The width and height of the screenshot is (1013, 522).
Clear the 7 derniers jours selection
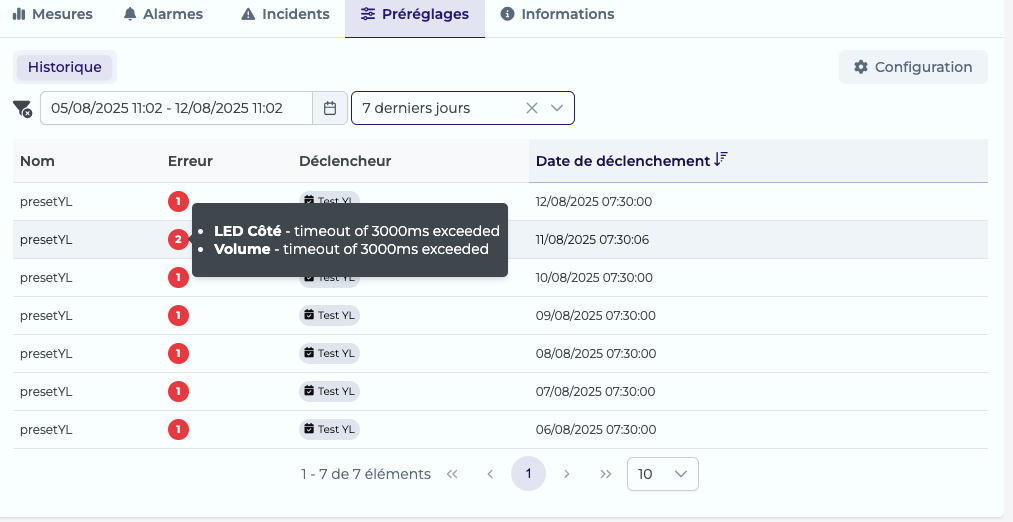[532, 109]
